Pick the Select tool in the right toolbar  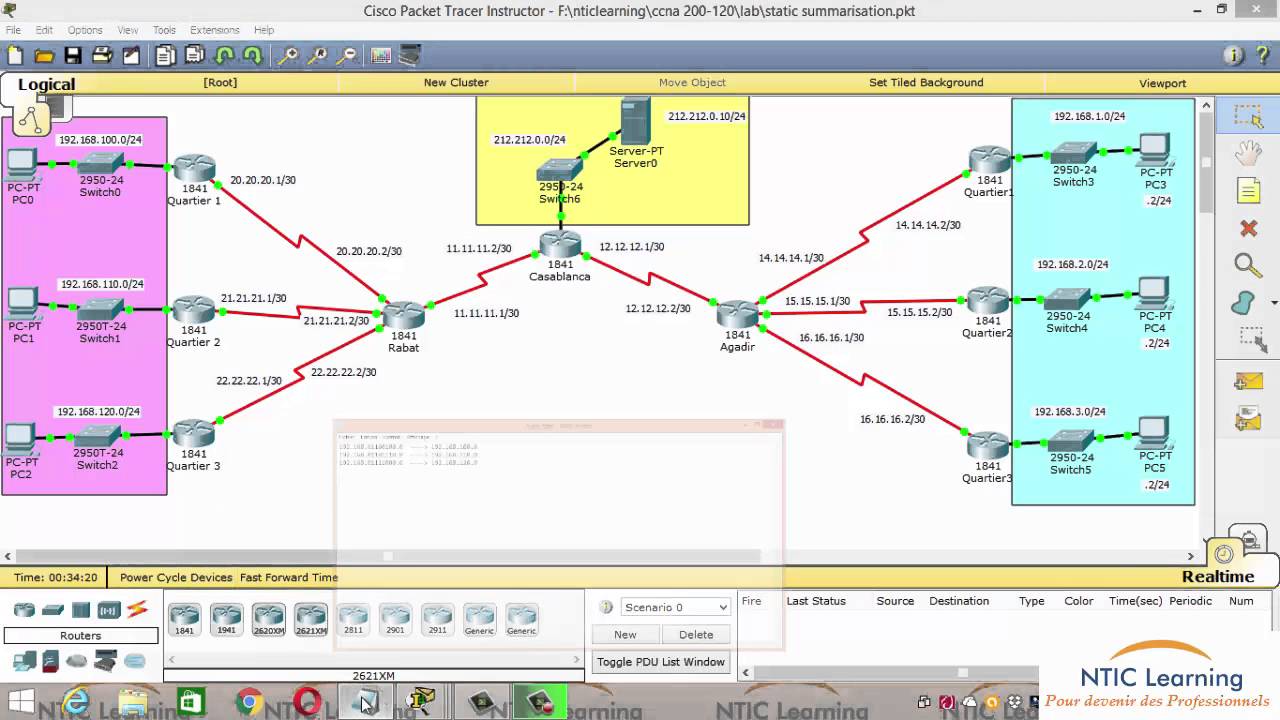(1248, 116)
